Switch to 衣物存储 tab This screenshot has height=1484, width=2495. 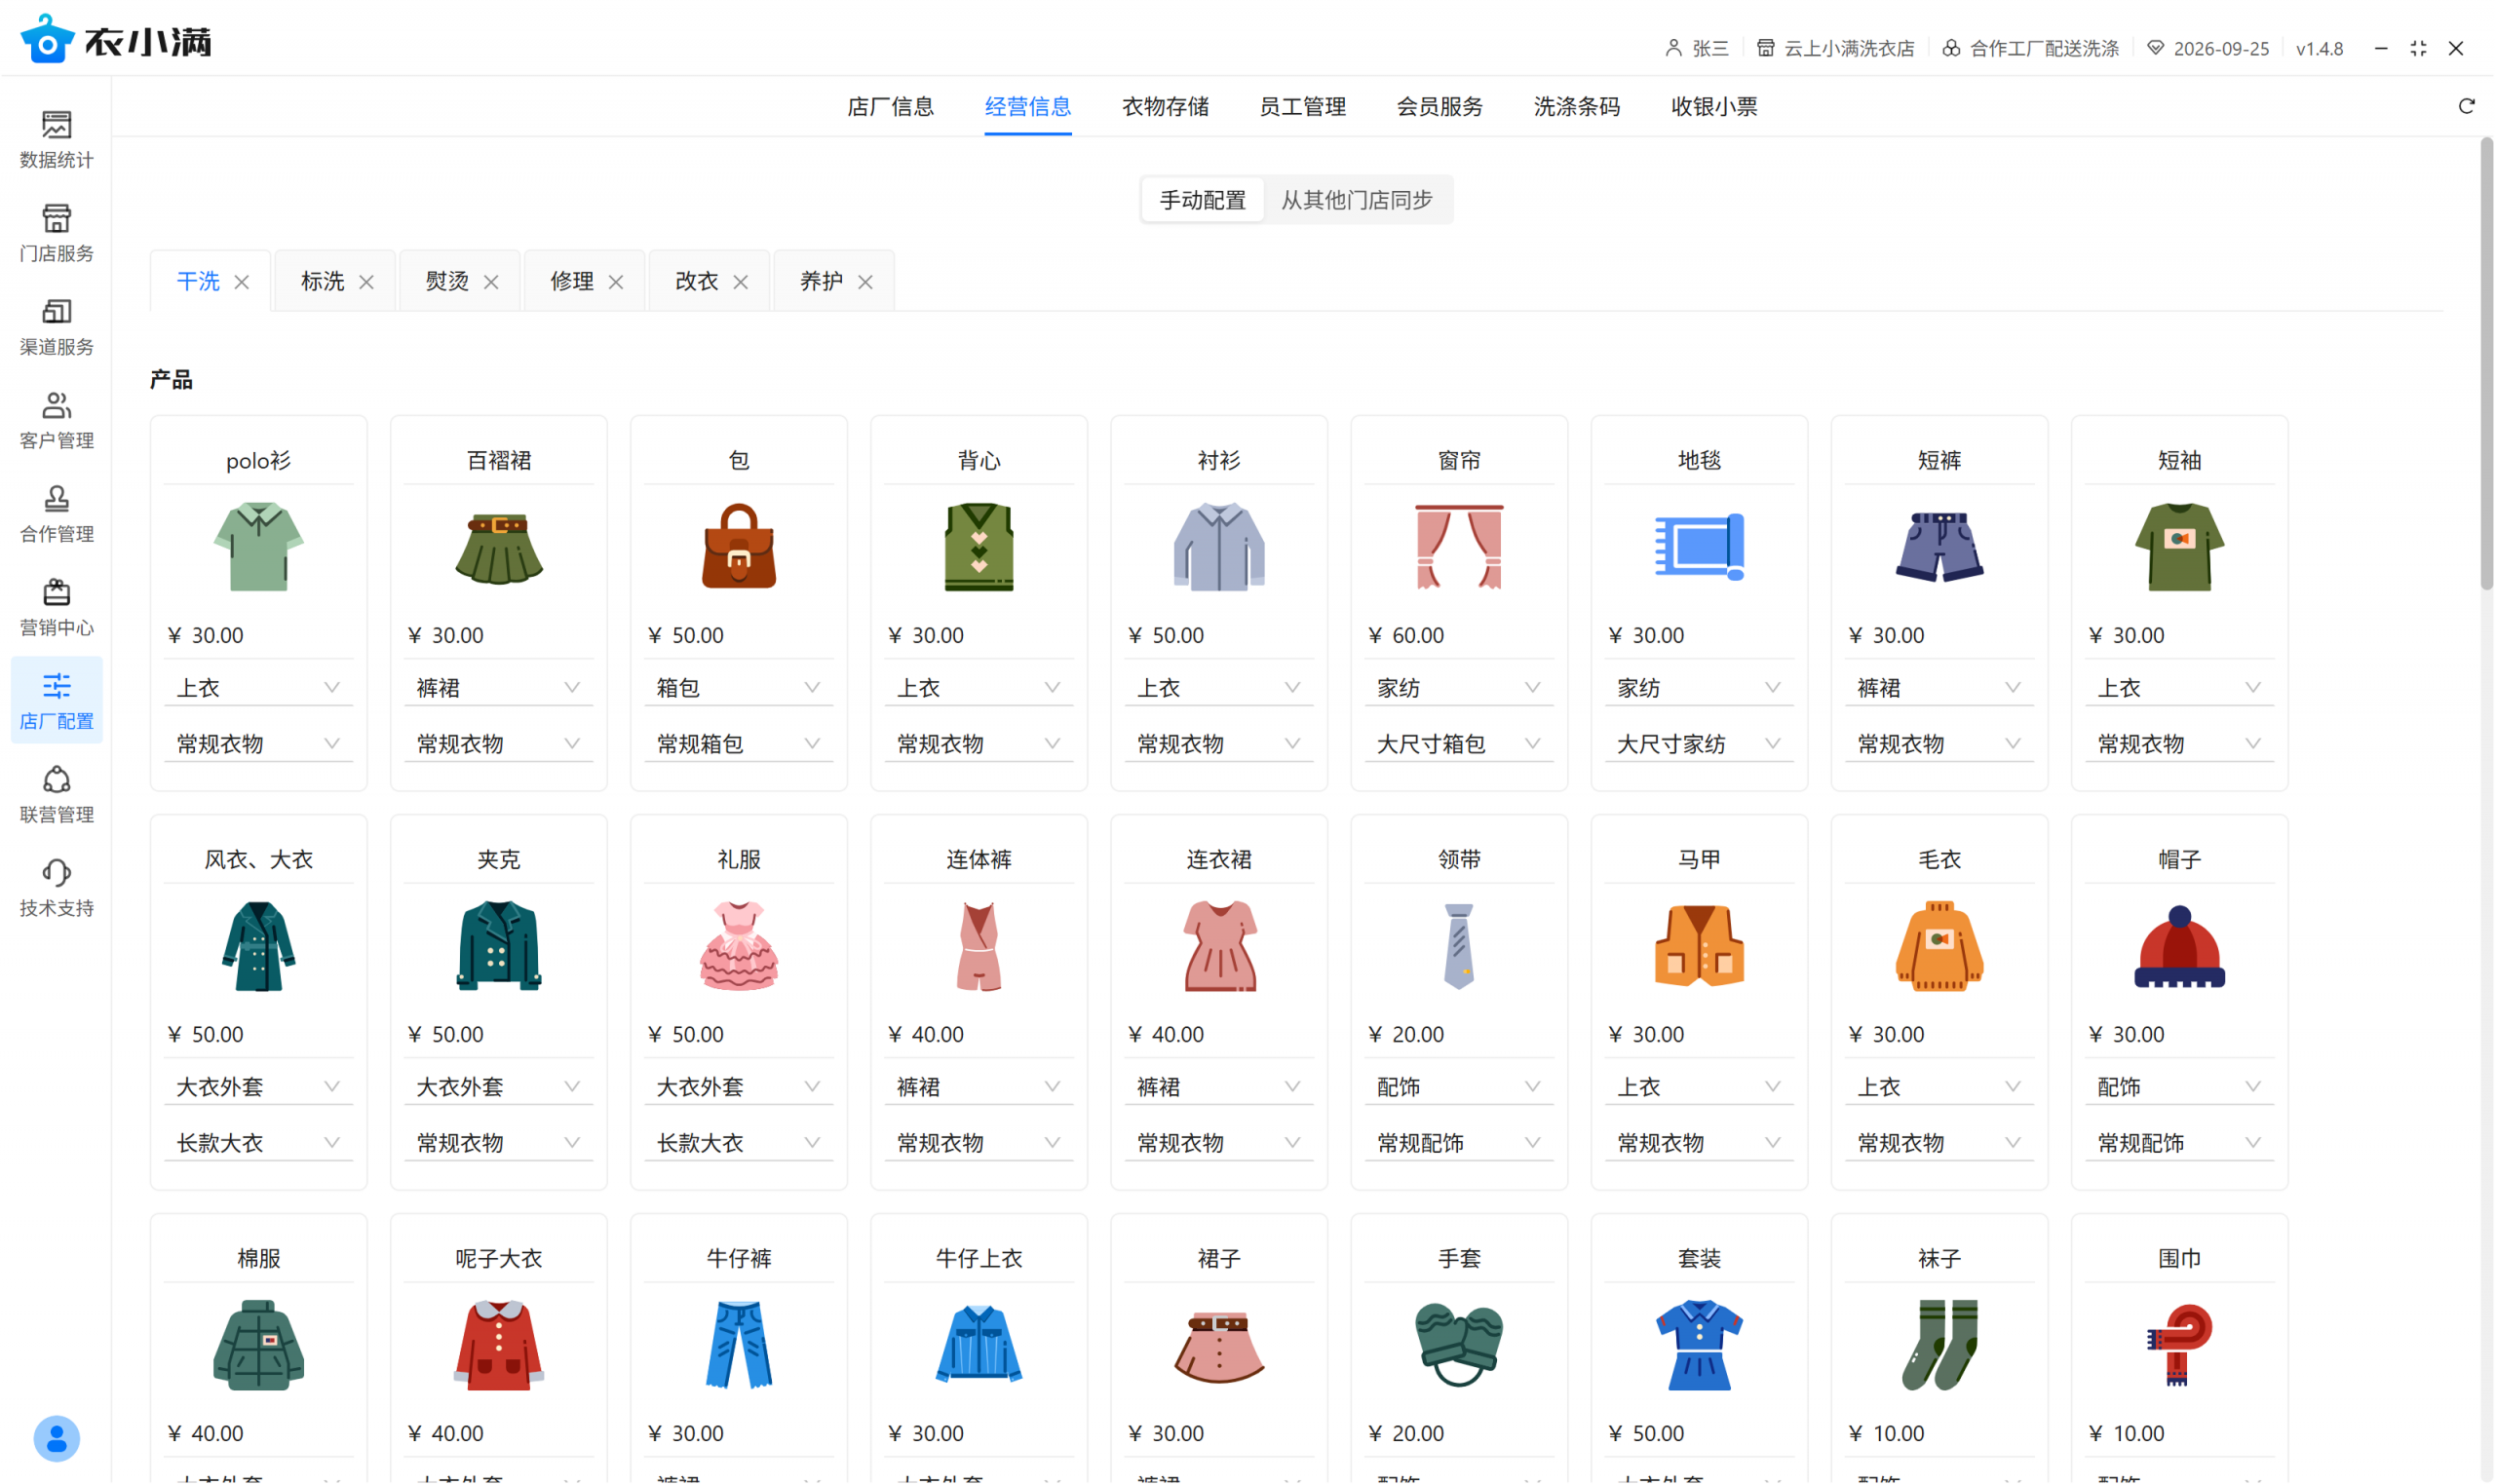(x=1165, y=106)
